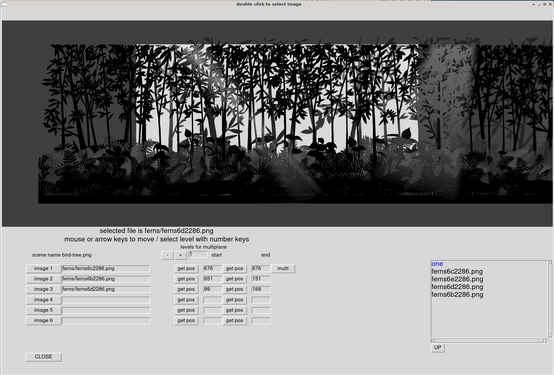Click the file list horizontal scrollbar
This screenshot has width=554, height=375.
pyautogui.click(x=489, y=341)
